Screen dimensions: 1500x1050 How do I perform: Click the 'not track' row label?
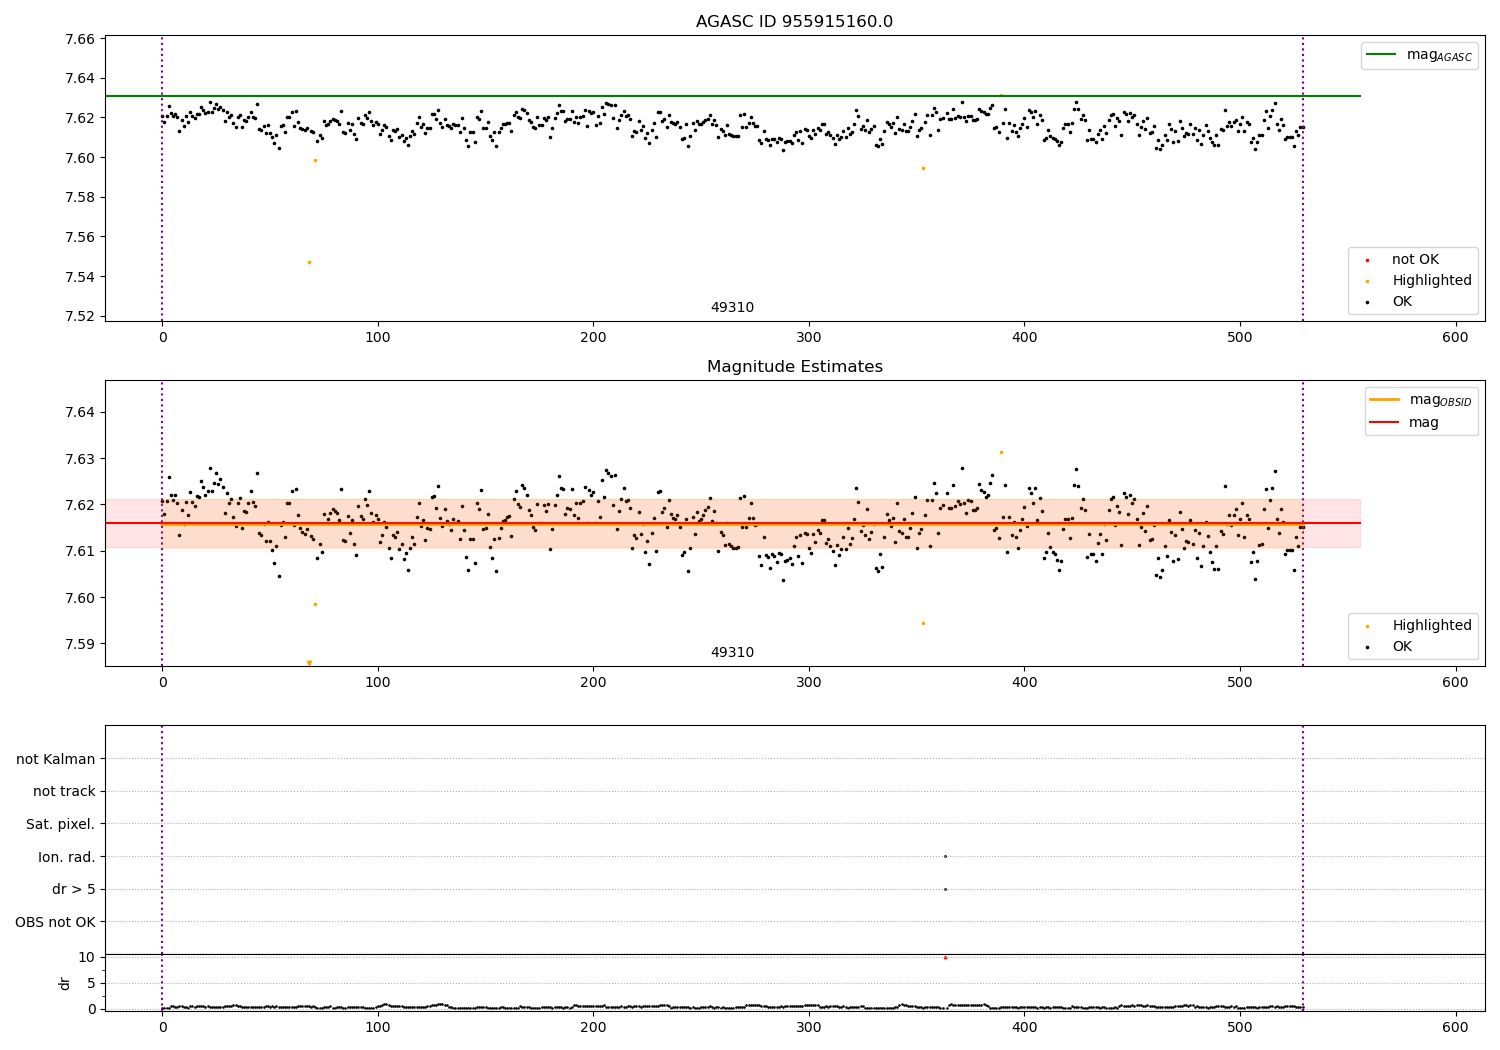click(64, 791)
